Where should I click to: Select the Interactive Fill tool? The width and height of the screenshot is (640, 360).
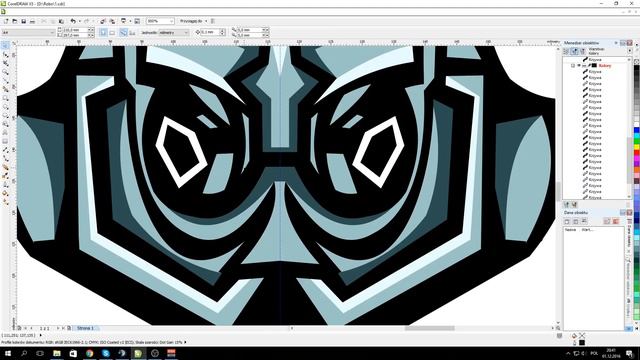point(5,202)
